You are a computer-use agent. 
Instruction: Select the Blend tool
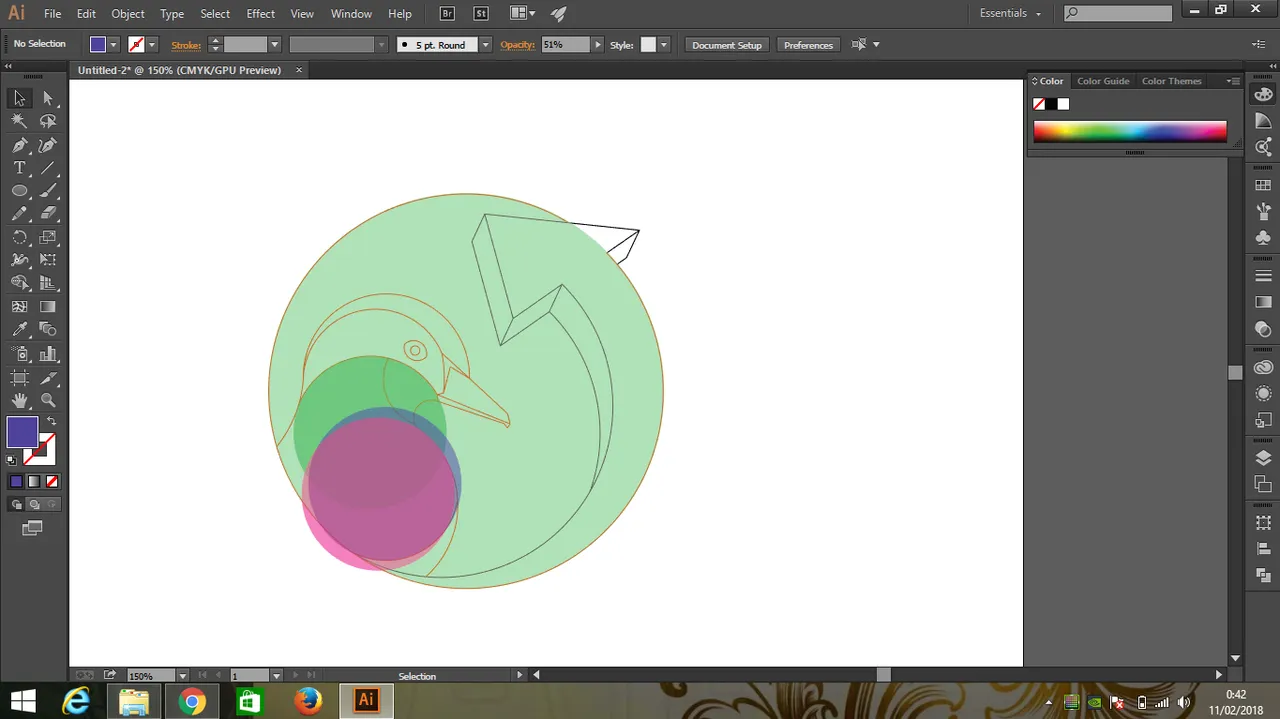pyautogui.click(x=48, y=330)
